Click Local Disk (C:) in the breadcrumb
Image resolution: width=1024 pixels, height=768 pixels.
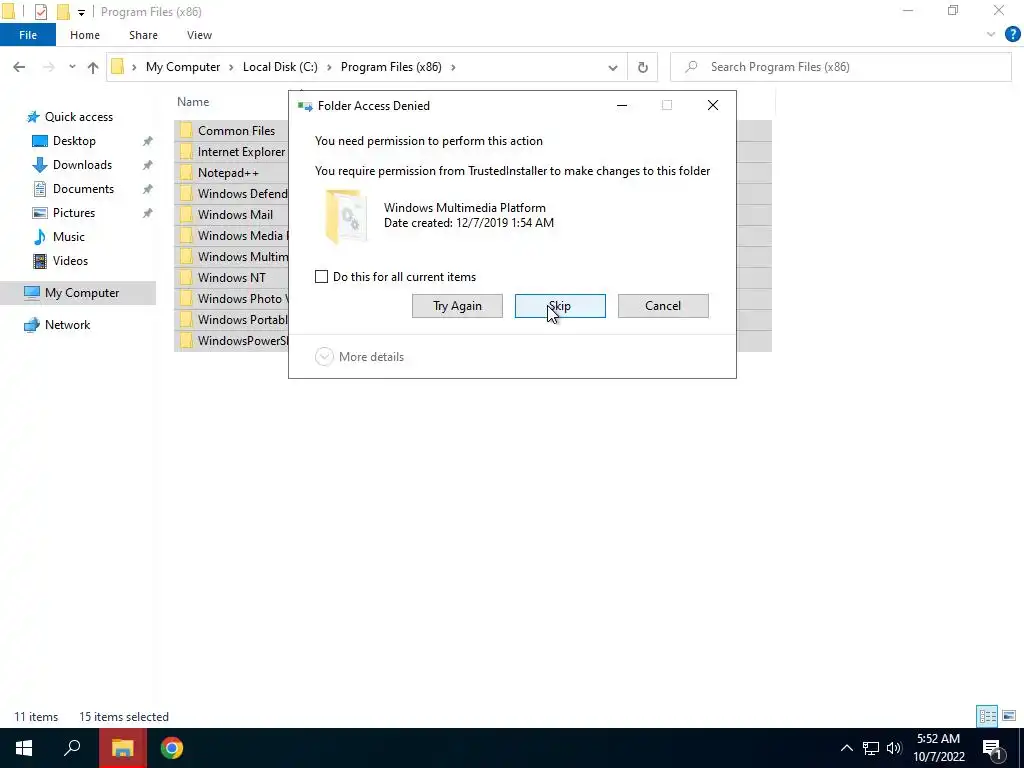280,67
